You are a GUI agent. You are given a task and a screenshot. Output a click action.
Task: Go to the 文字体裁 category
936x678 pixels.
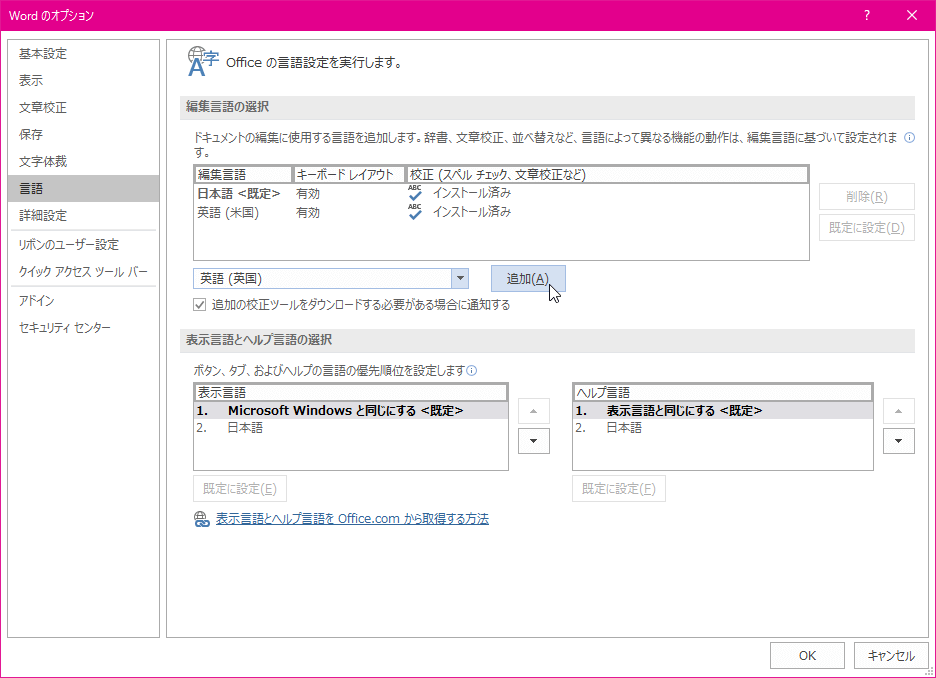[x=84, y=161]
